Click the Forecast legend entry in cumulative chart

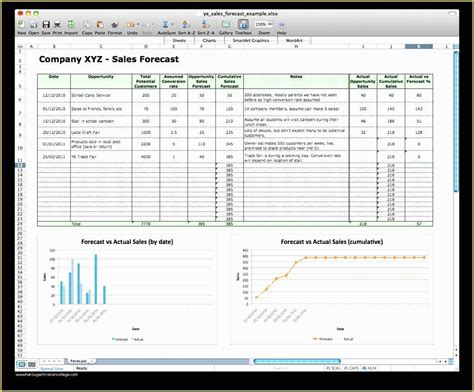click(323, 339)
